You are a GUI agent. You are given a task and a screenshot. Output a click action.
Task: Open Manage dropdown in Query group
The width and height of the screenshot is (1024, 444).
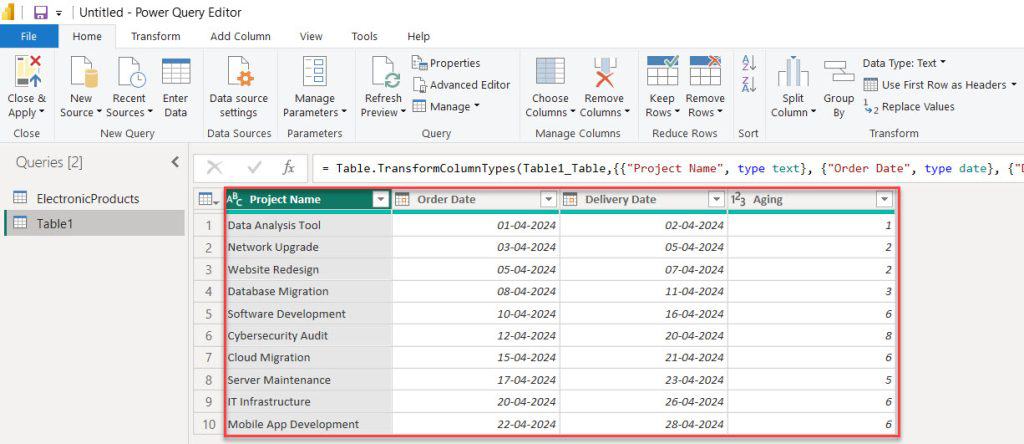click(x=446, y=106)
